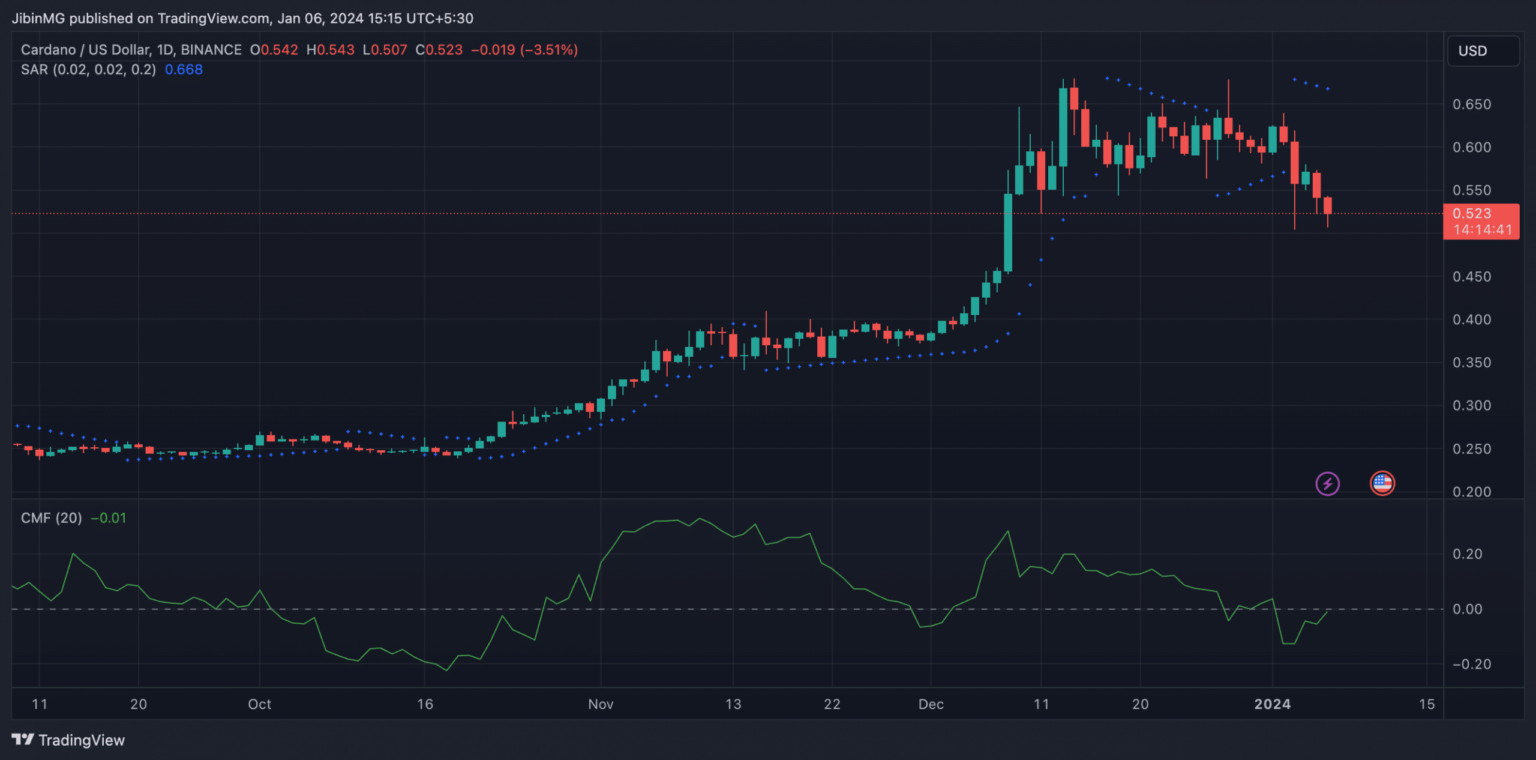1536x760 pixels.
Task: Click the red 0.523 current price label
Action: coord(1482,213)
